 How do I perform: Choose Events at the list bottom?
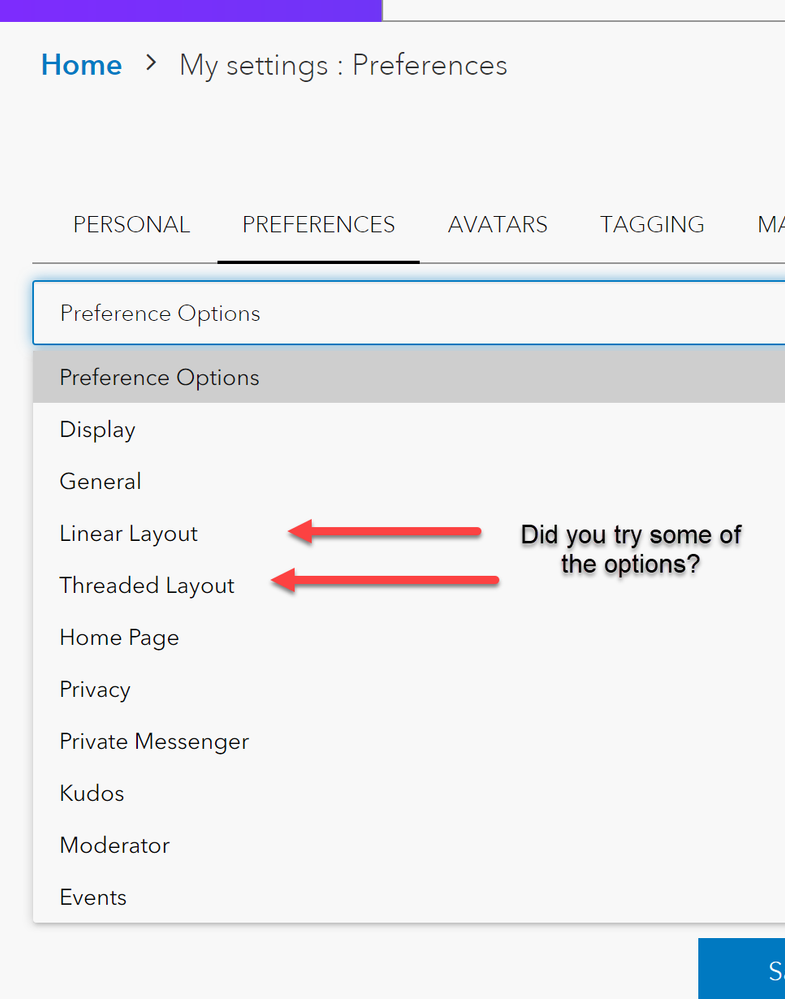(x=93, y=898)
